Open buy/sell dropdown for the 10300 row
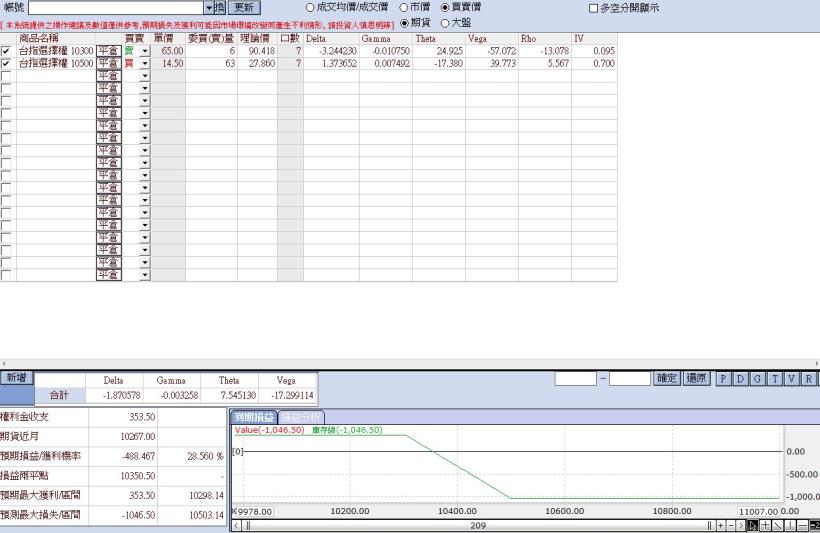 (x=144, y=50)
